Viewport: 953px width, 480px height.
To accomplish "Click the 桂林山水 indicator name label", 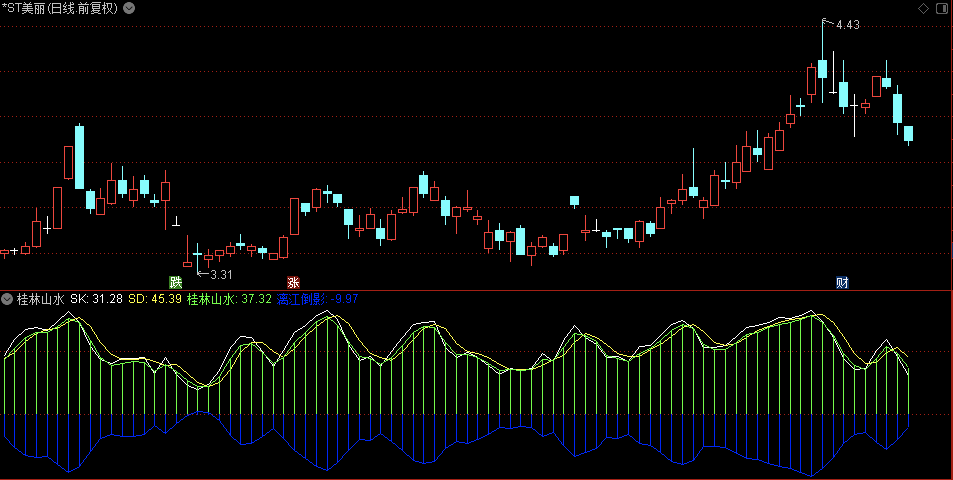I will (x=40, y=299).
